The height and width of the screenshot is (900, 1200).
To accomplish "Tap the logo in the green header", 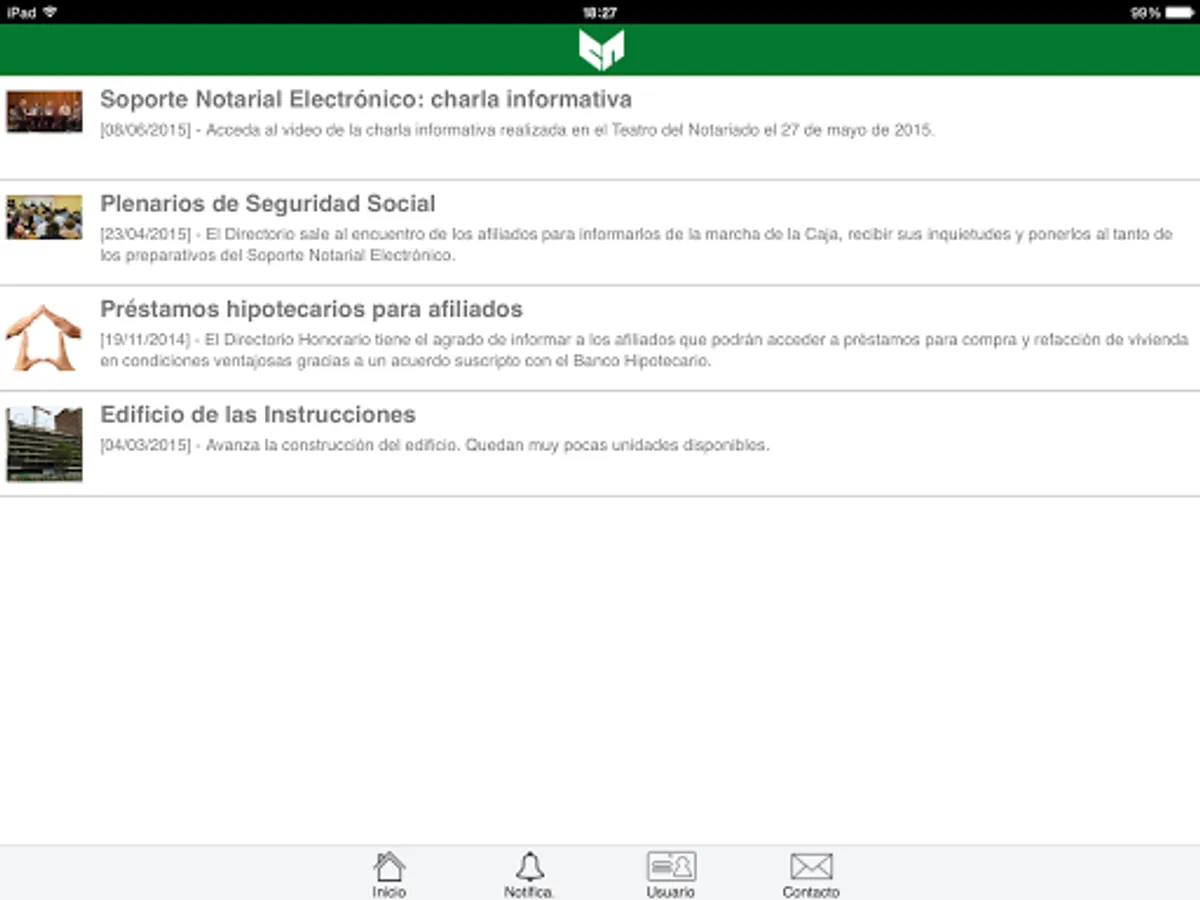I will click(601, 50).
